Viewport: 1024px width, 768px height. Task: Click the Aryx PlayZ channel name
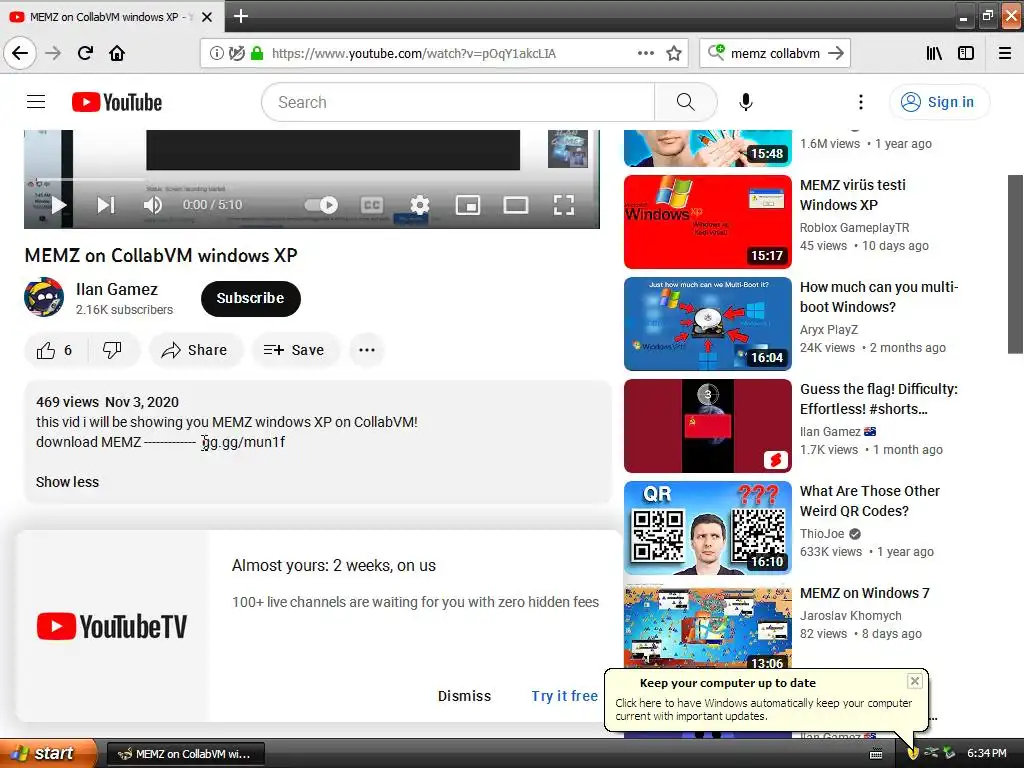click(829, 330)
